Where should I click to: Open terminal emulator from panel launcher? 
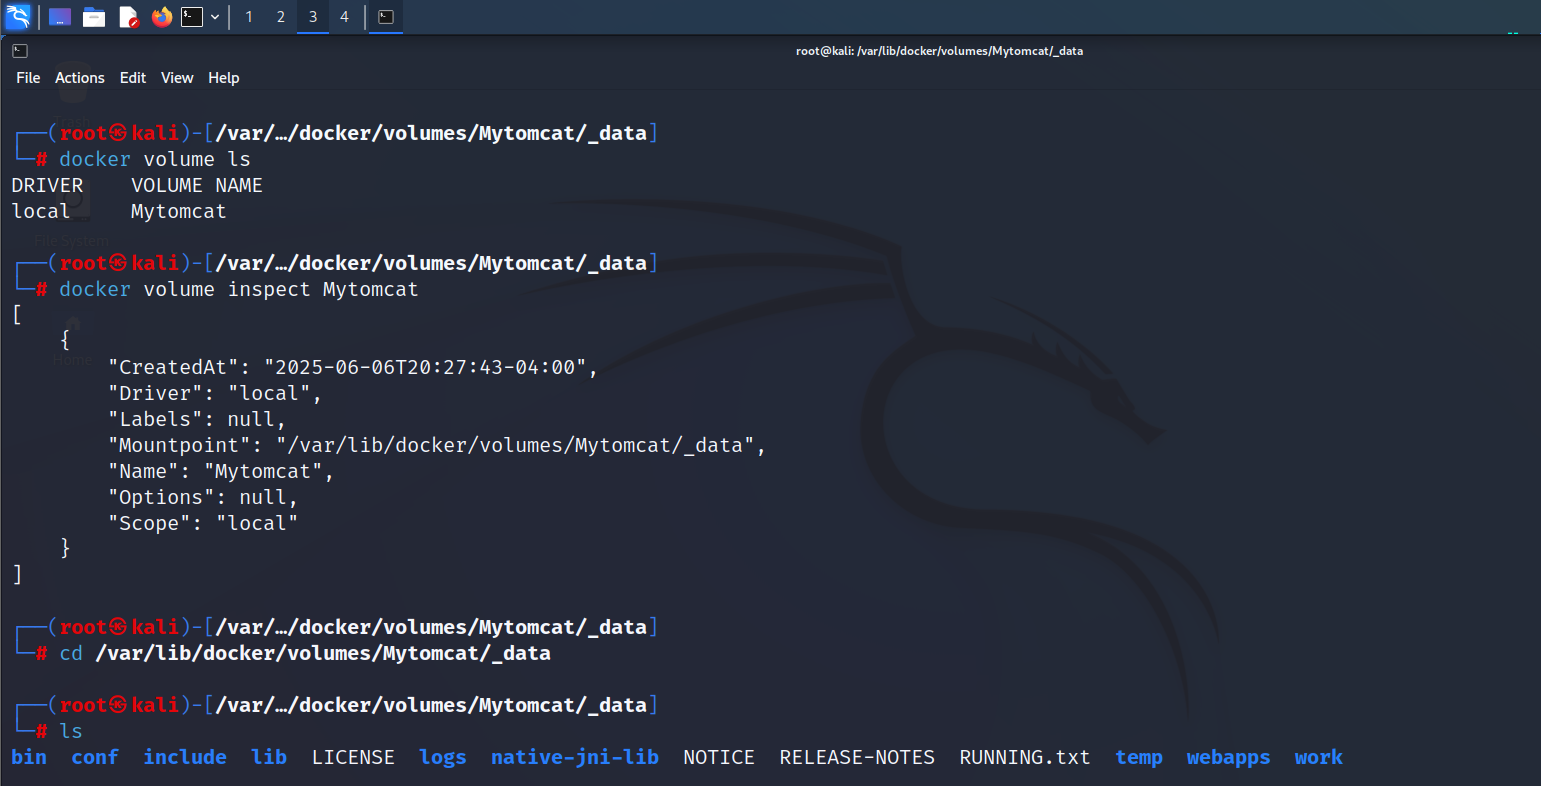click(192, 17)
